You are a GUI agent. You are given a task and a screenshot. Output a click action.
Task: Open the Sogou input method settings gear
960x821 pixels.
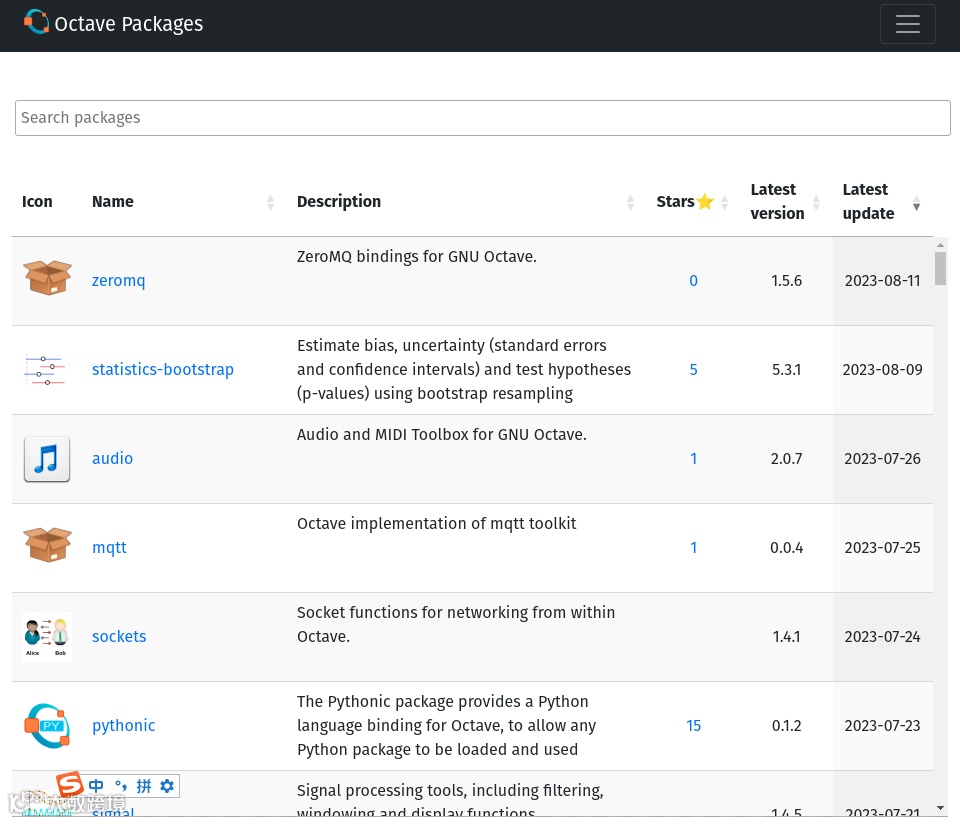[167, 786]
